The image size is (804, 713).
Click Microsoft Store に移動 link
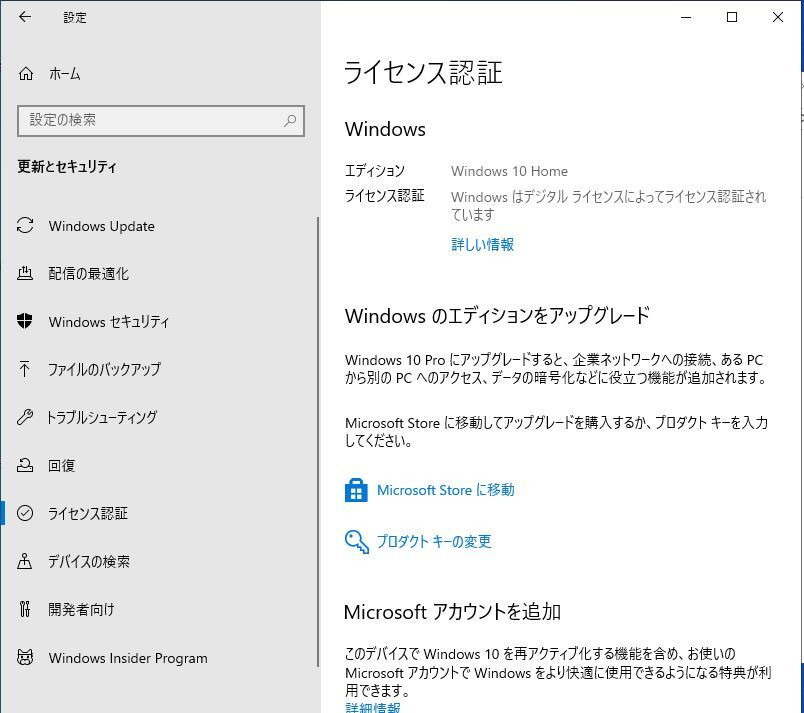(x=446, y=490)
